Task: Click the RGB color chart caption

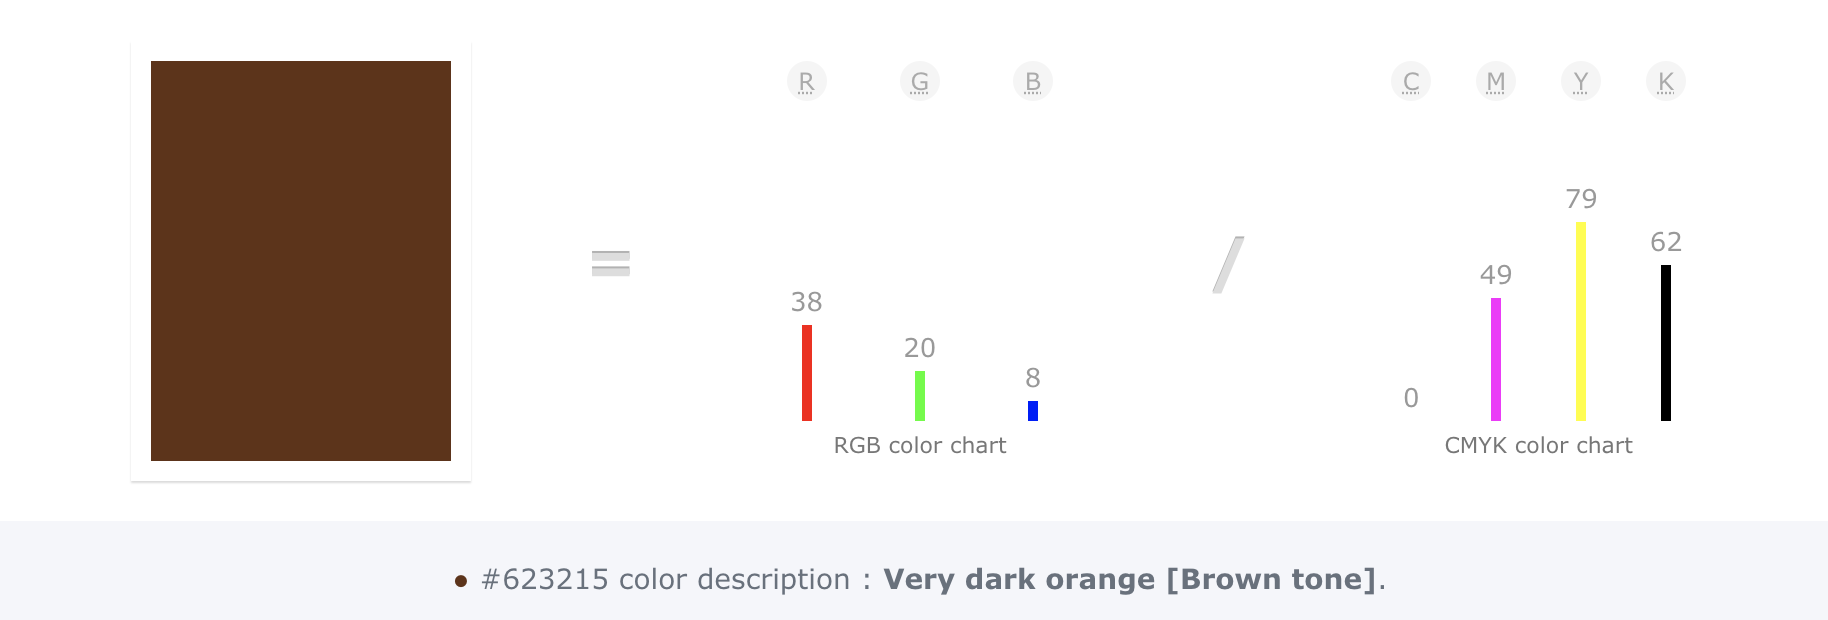Action: (x=920, y=446)
